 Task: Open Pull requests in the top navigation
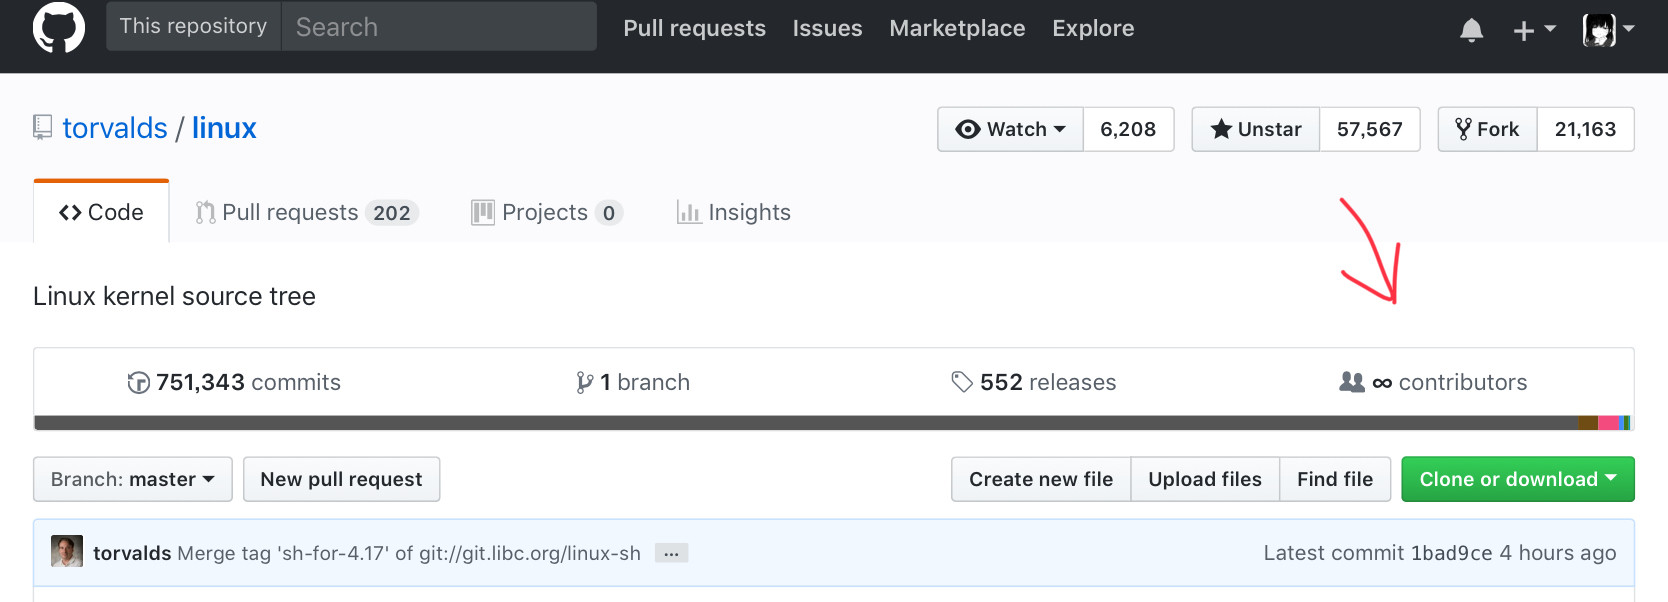point(694,28)
